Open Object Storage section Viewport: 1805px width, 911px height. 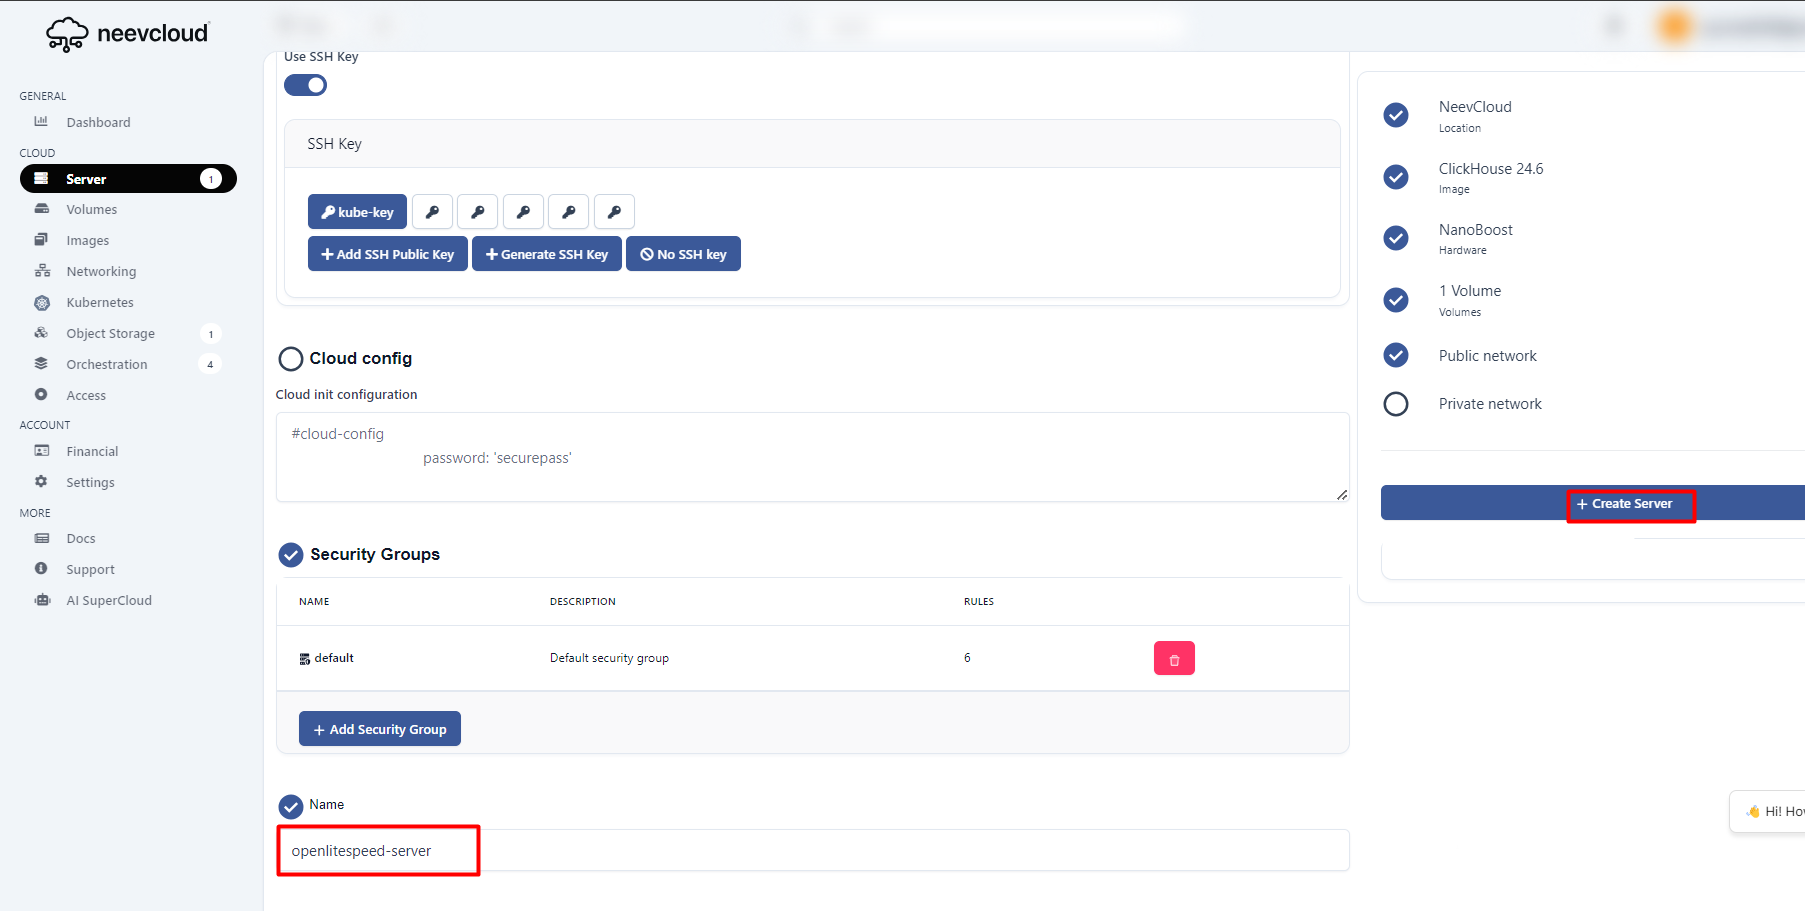coord(110,334)
